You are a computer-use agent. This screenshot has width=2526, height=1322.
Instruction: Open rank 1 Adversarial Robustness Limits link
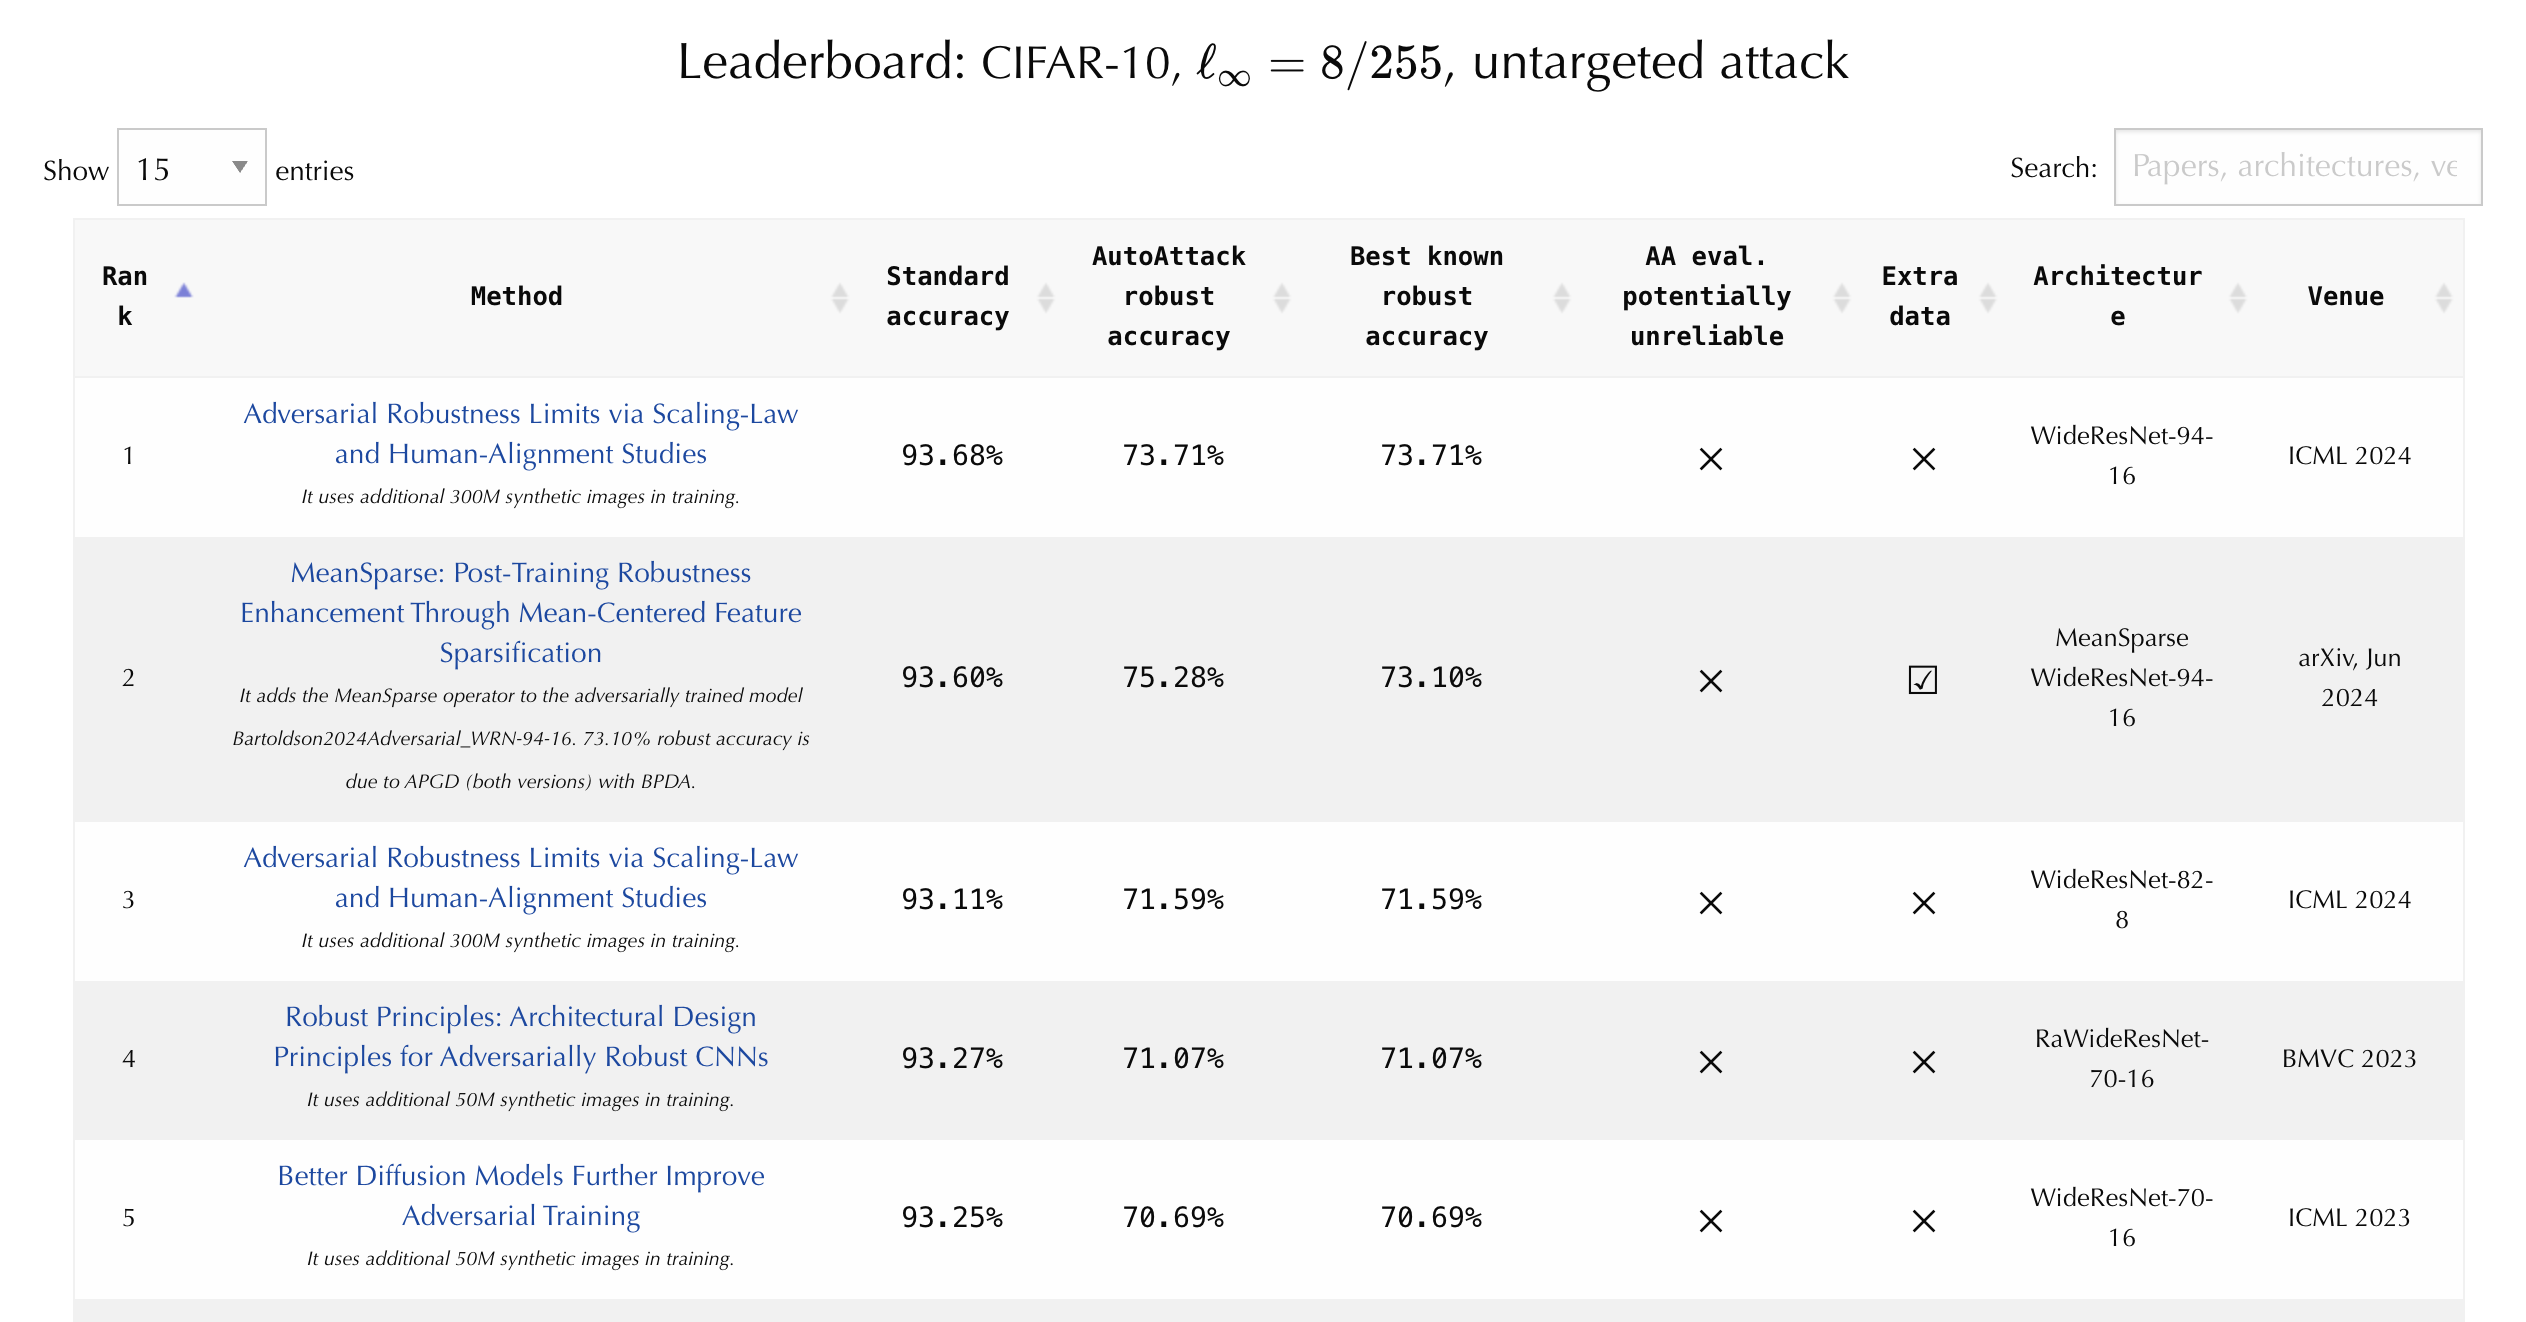pyautogui.click(x=520, y=433)
